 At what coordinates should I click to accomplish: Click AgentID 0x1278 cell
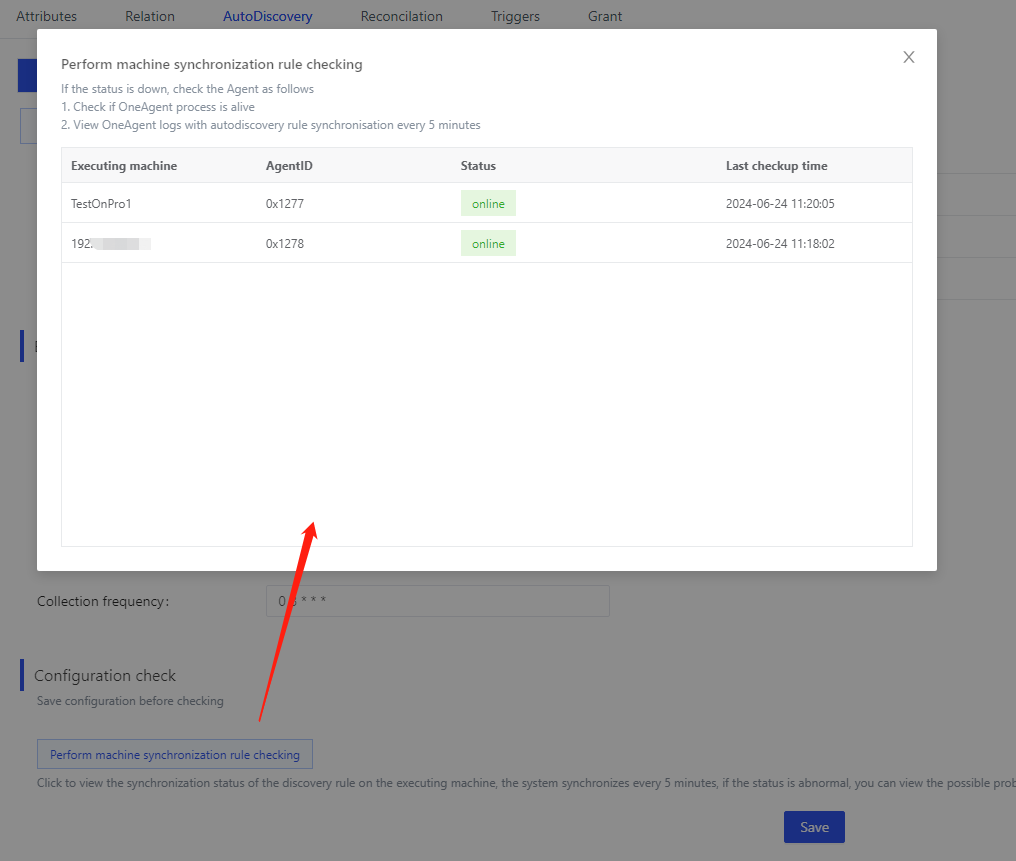tap(284, 244)
